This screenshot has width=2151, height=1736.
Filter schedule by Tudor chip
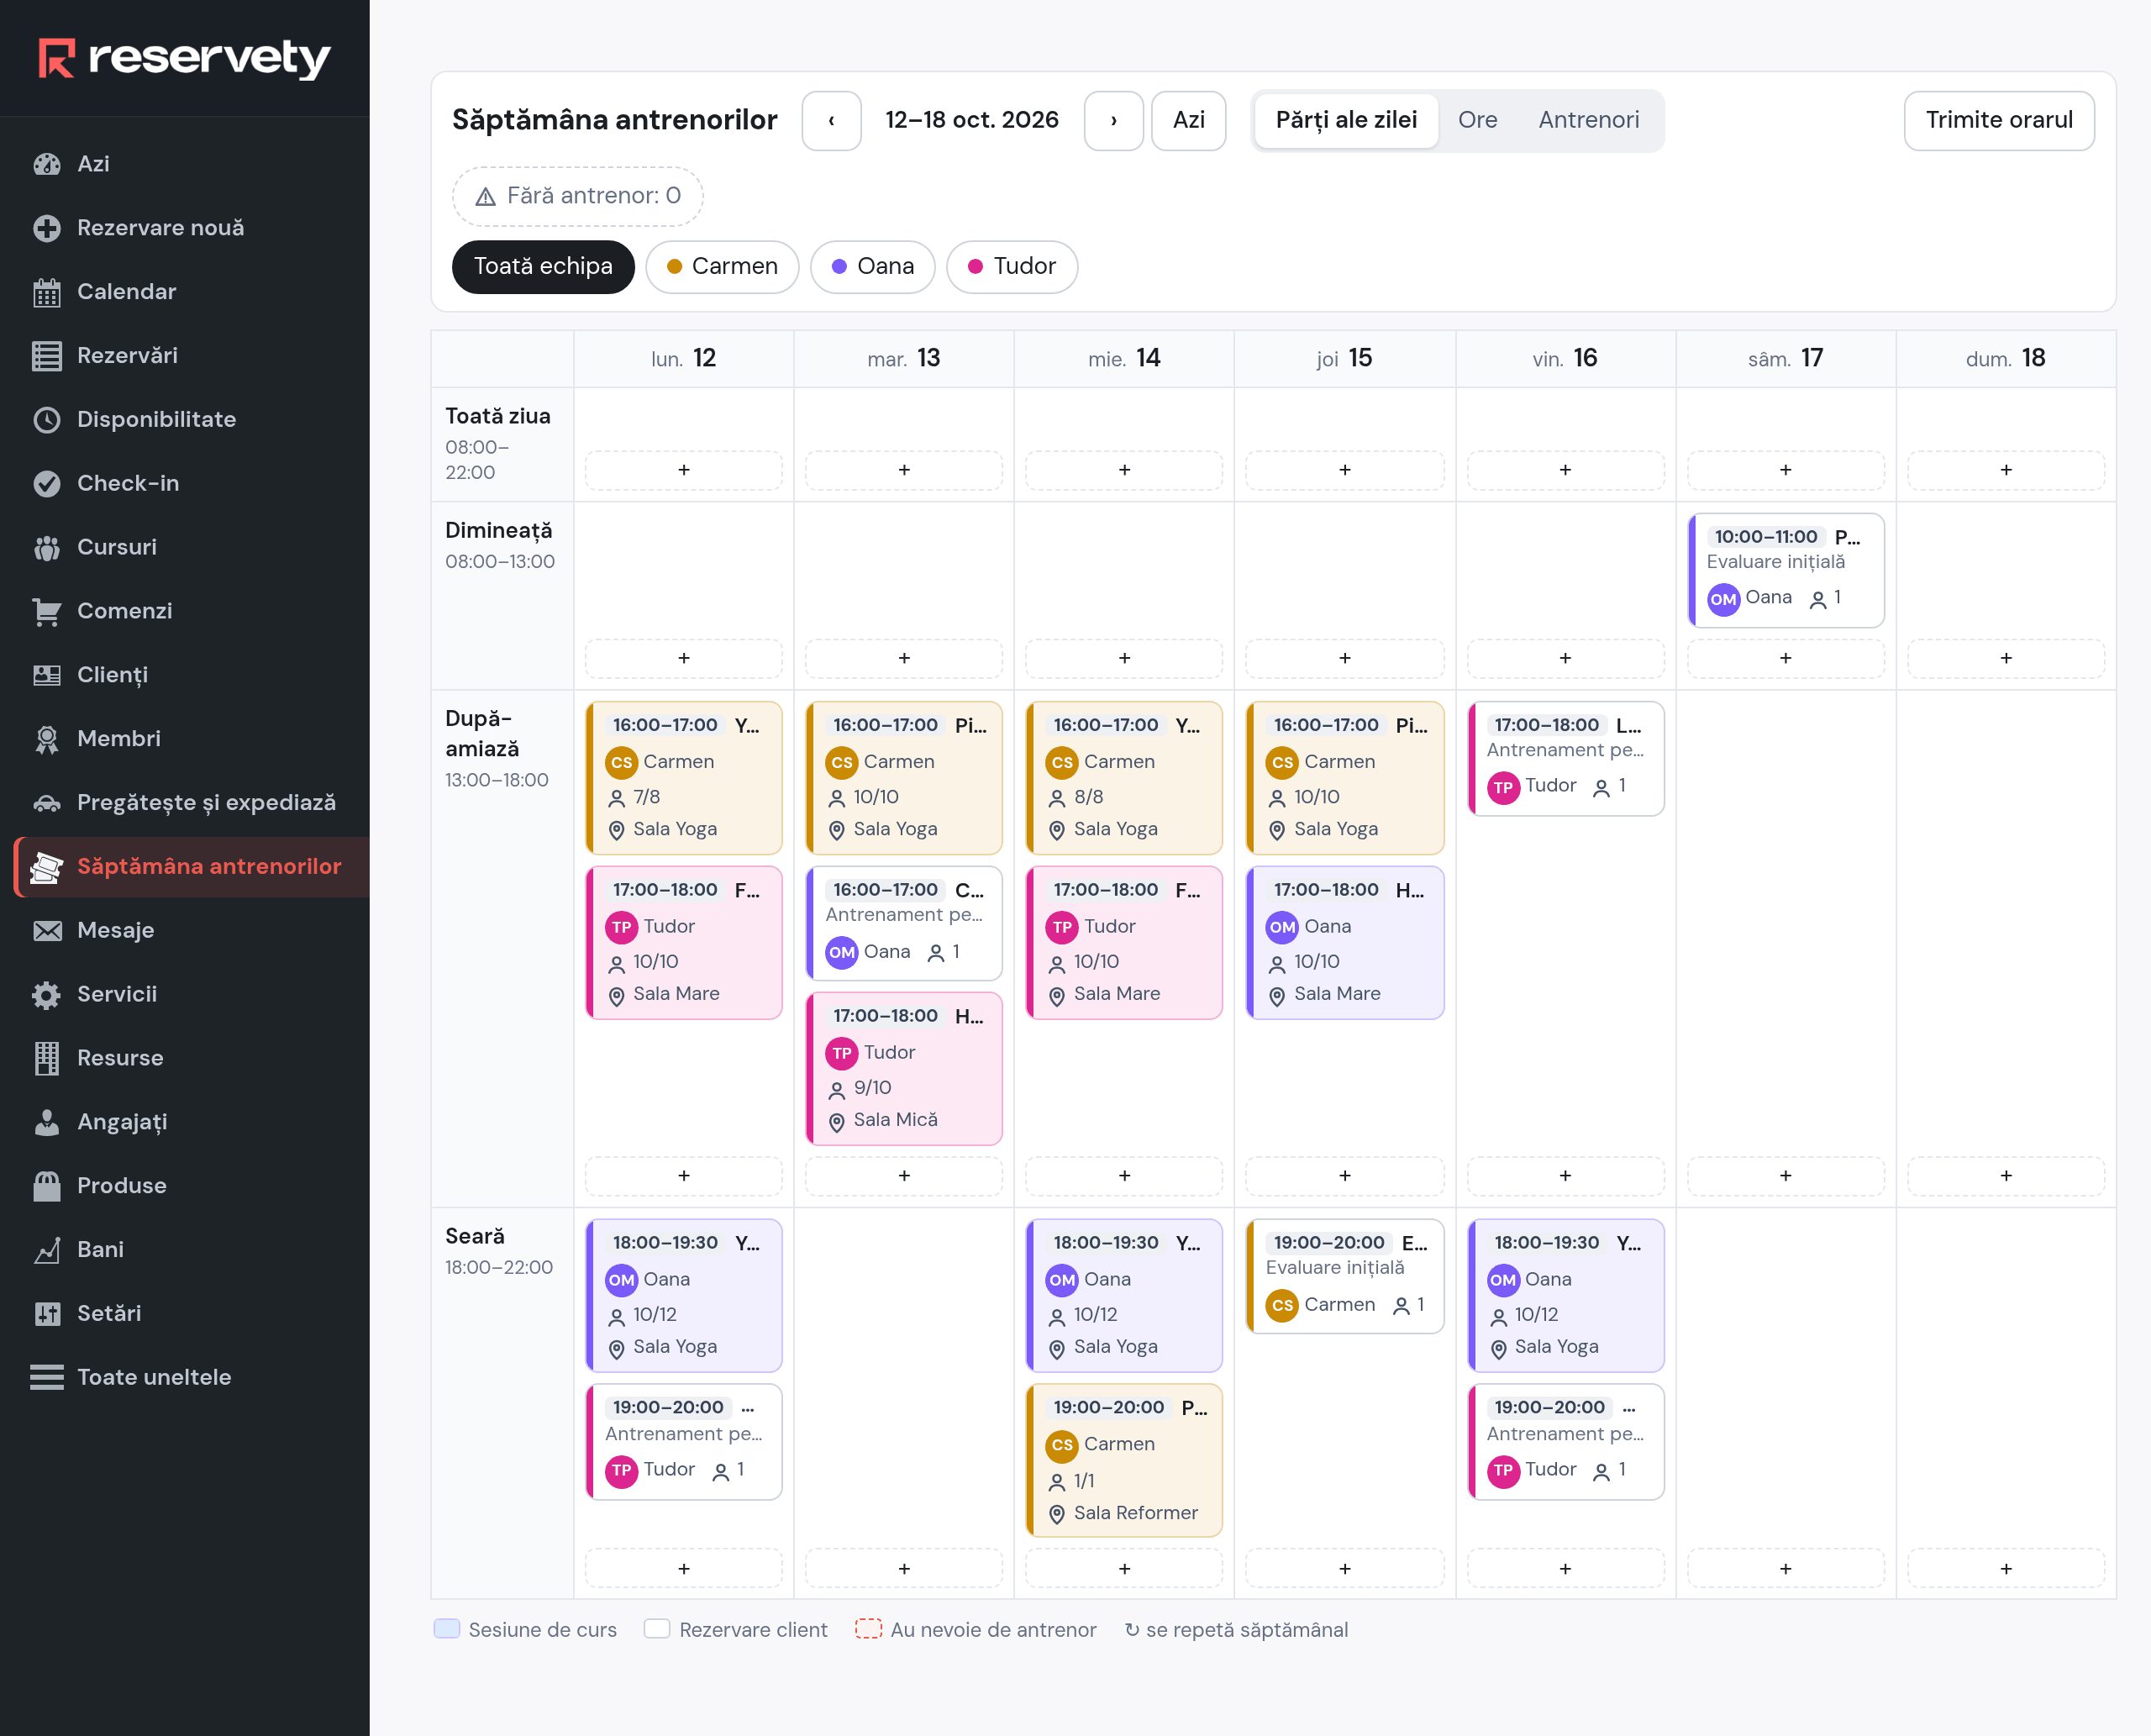pos(1011,267)
